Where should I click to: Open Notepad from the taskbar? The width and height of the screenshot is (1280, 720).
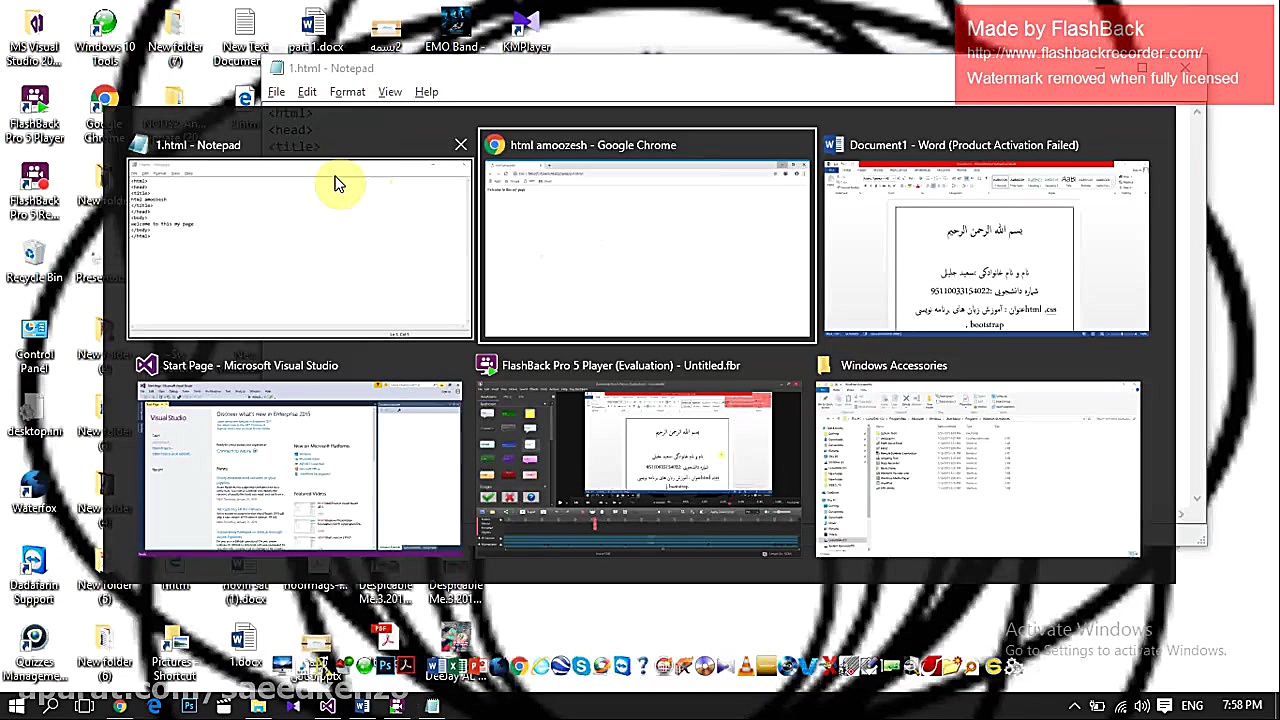click(432, 706)
